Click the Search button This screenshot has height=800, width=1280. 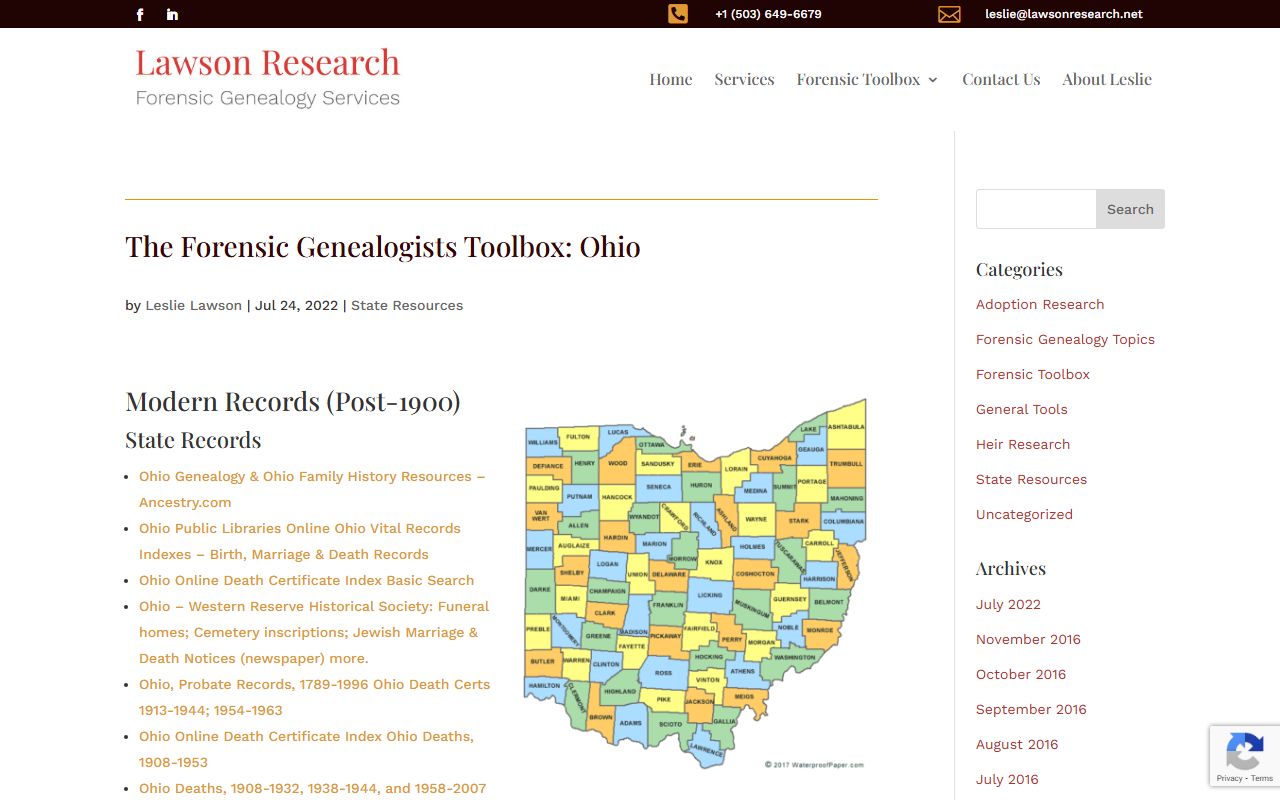1130,209
